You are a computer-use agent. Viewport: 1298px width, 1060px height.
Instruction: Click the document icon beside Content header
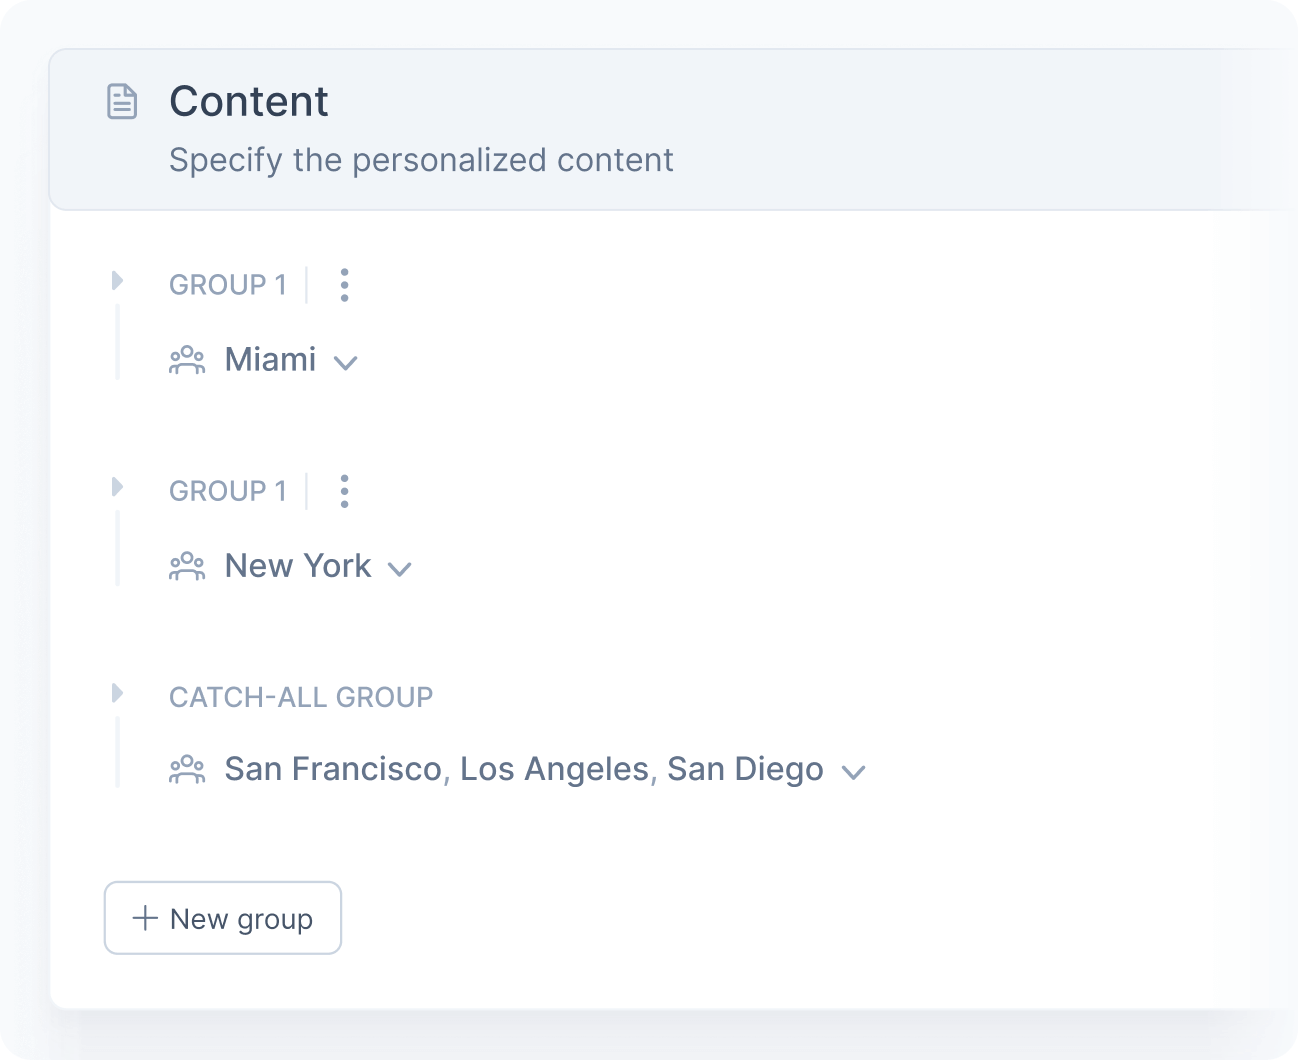click(122, 101)
